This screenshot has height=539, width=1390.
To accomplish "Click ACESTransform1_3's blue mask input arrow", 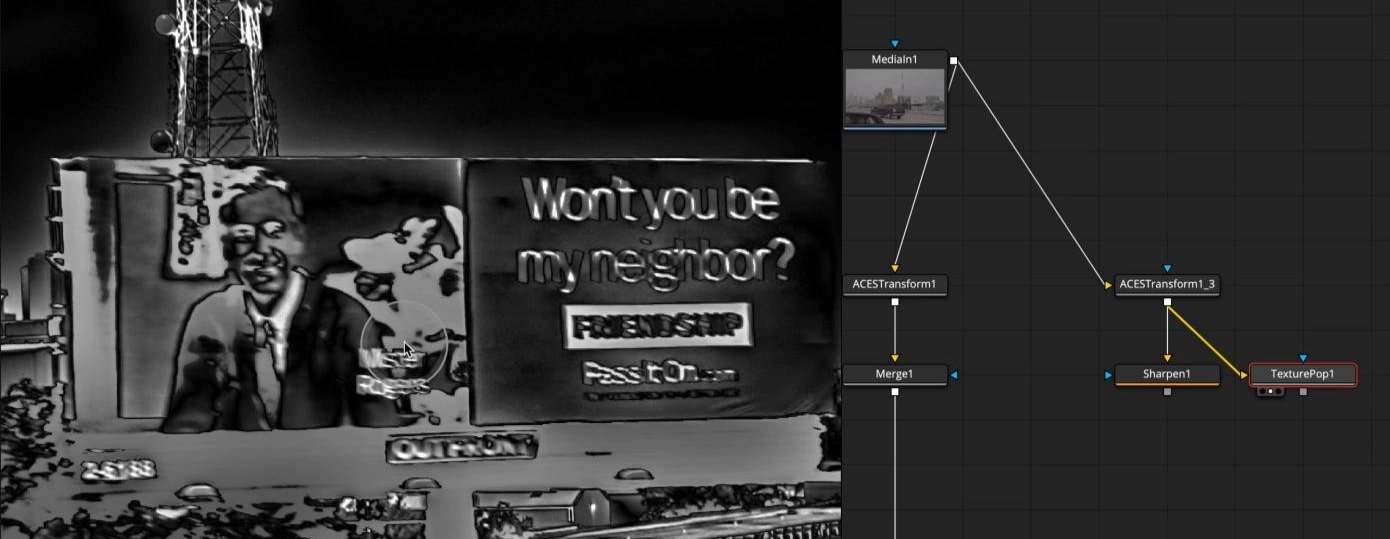I will pos(1167,268).
